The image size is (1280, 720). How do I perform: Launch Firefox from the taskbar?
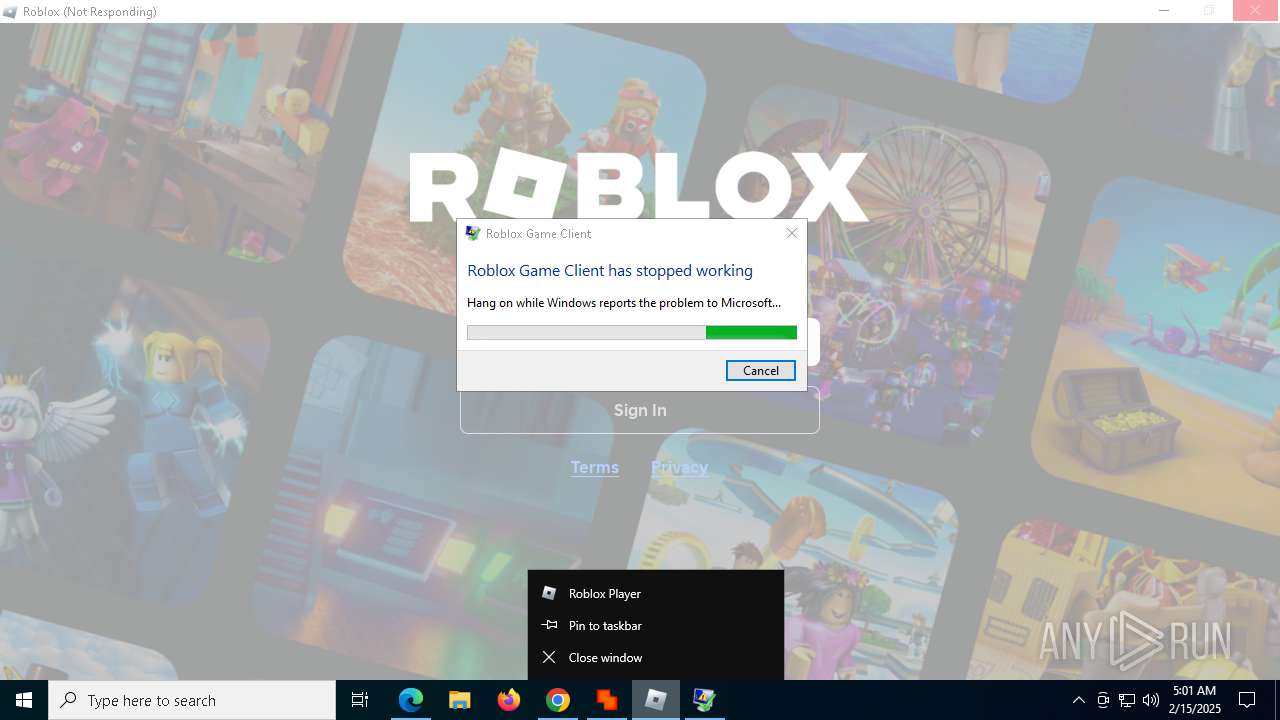(x=509, y=700)
